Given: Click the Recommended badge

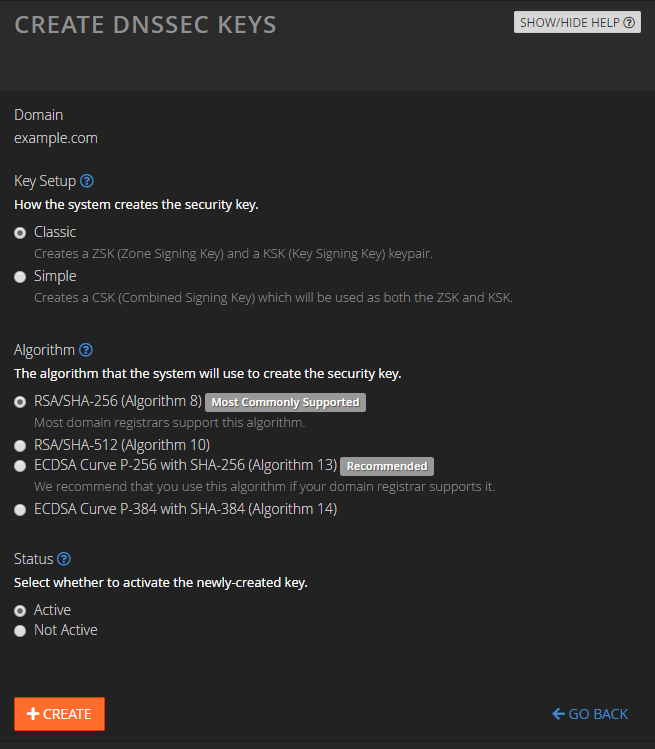Looking at the screenshot, I should 387,466.
